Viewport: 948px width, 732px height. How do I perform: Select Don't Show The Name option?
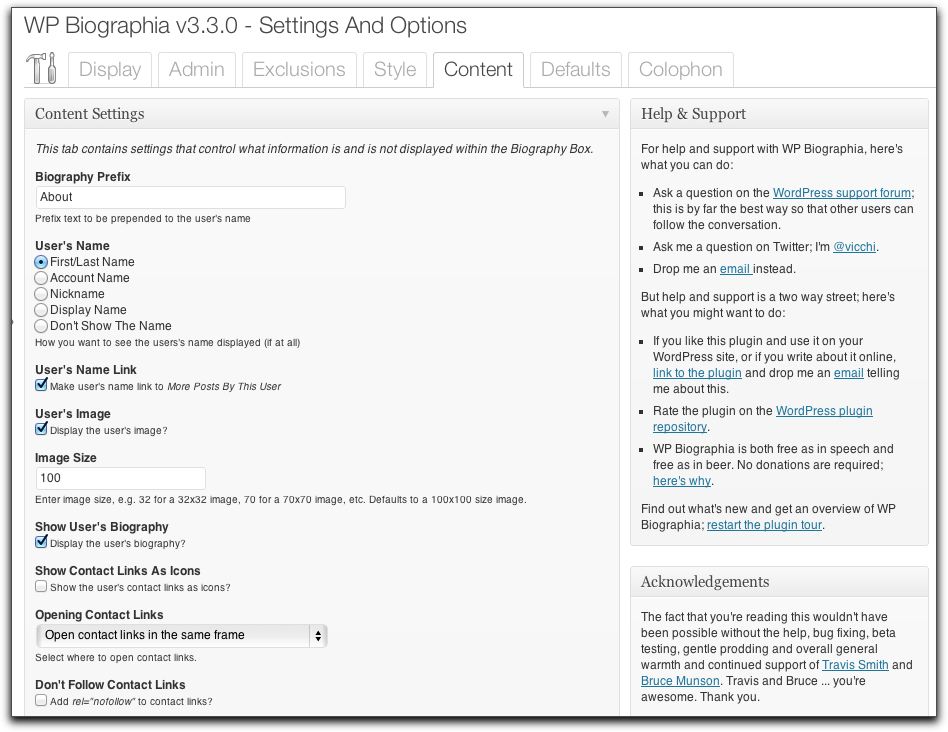tap(41, 326)
